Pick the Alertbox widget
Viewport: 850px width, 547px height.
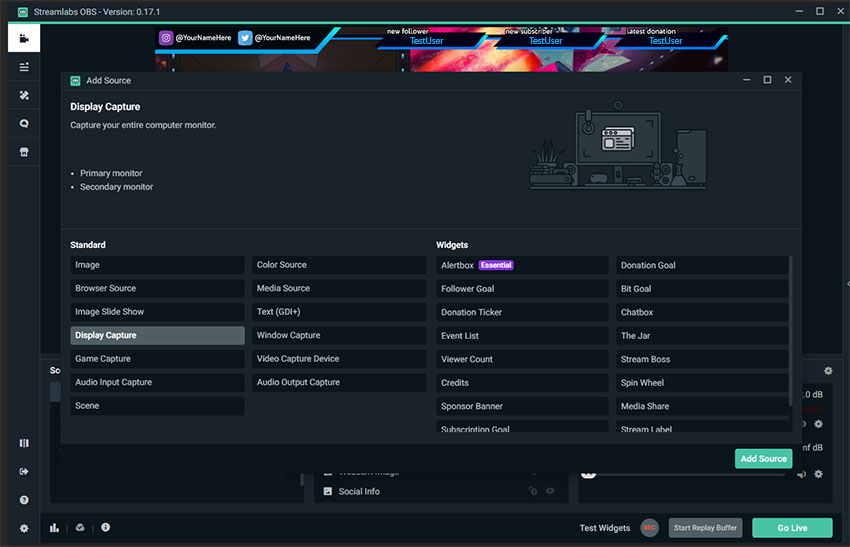coord(522,265)
